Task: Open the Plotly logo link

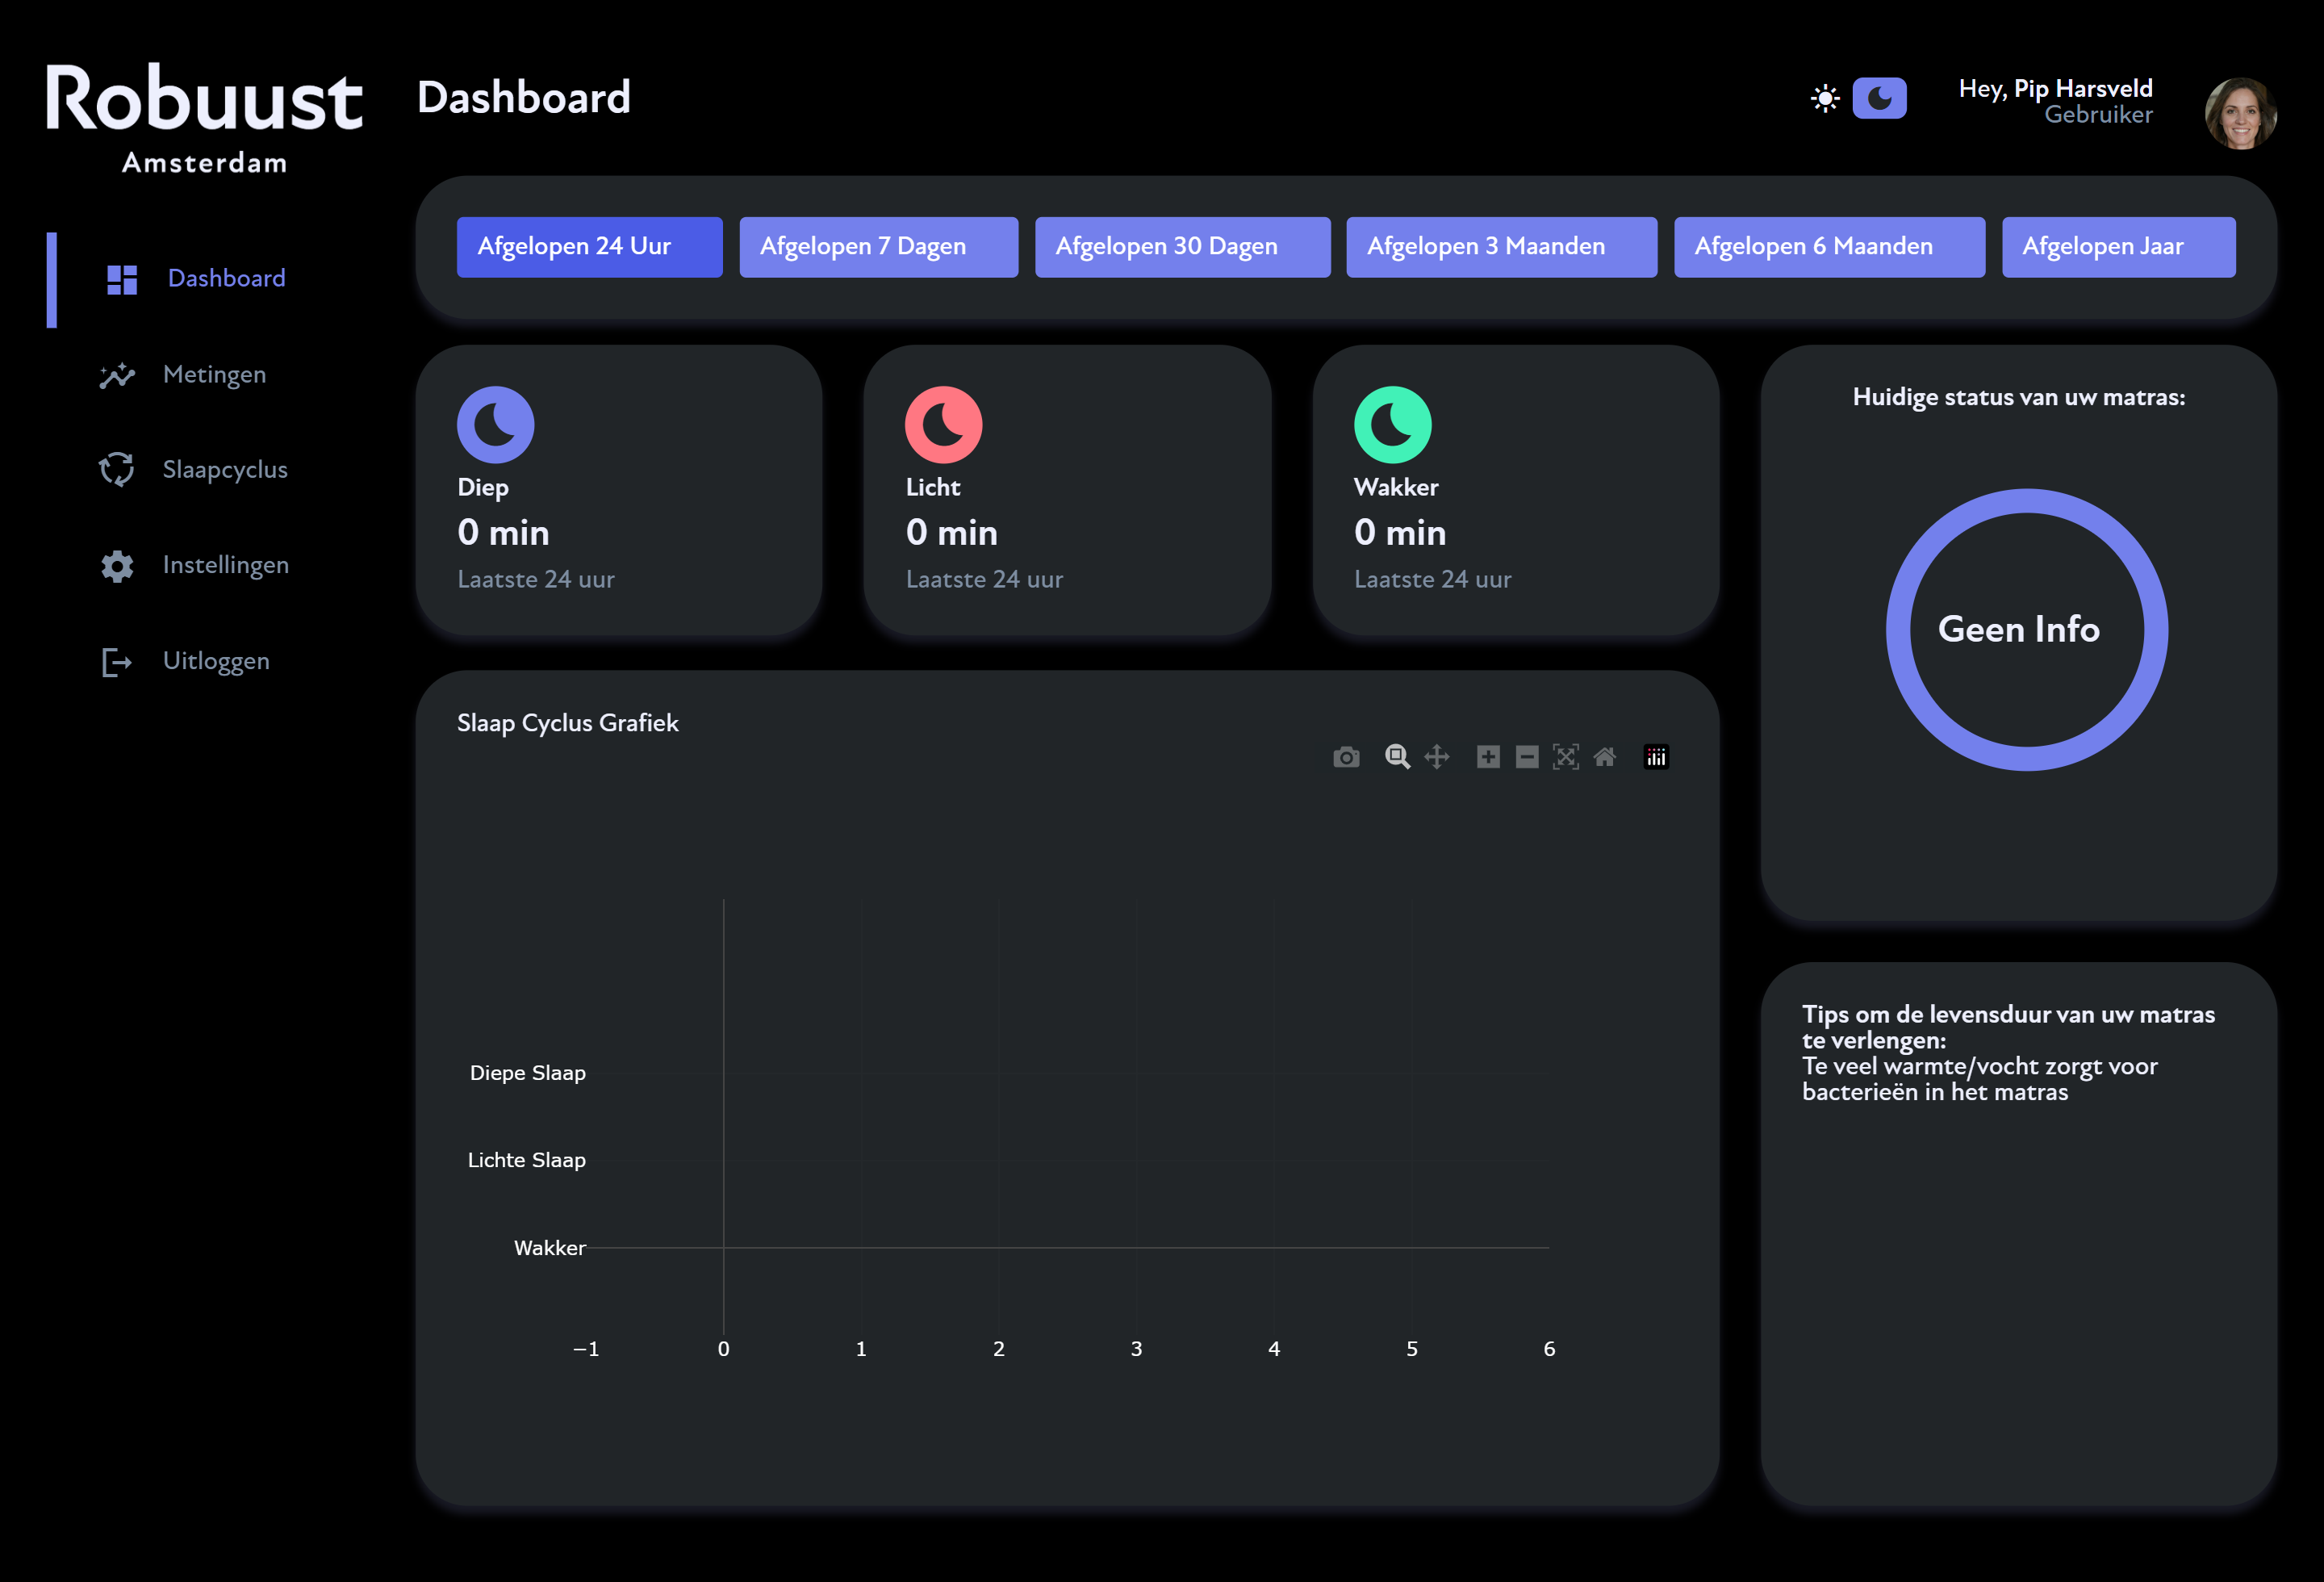Action: pos(1656,757)
